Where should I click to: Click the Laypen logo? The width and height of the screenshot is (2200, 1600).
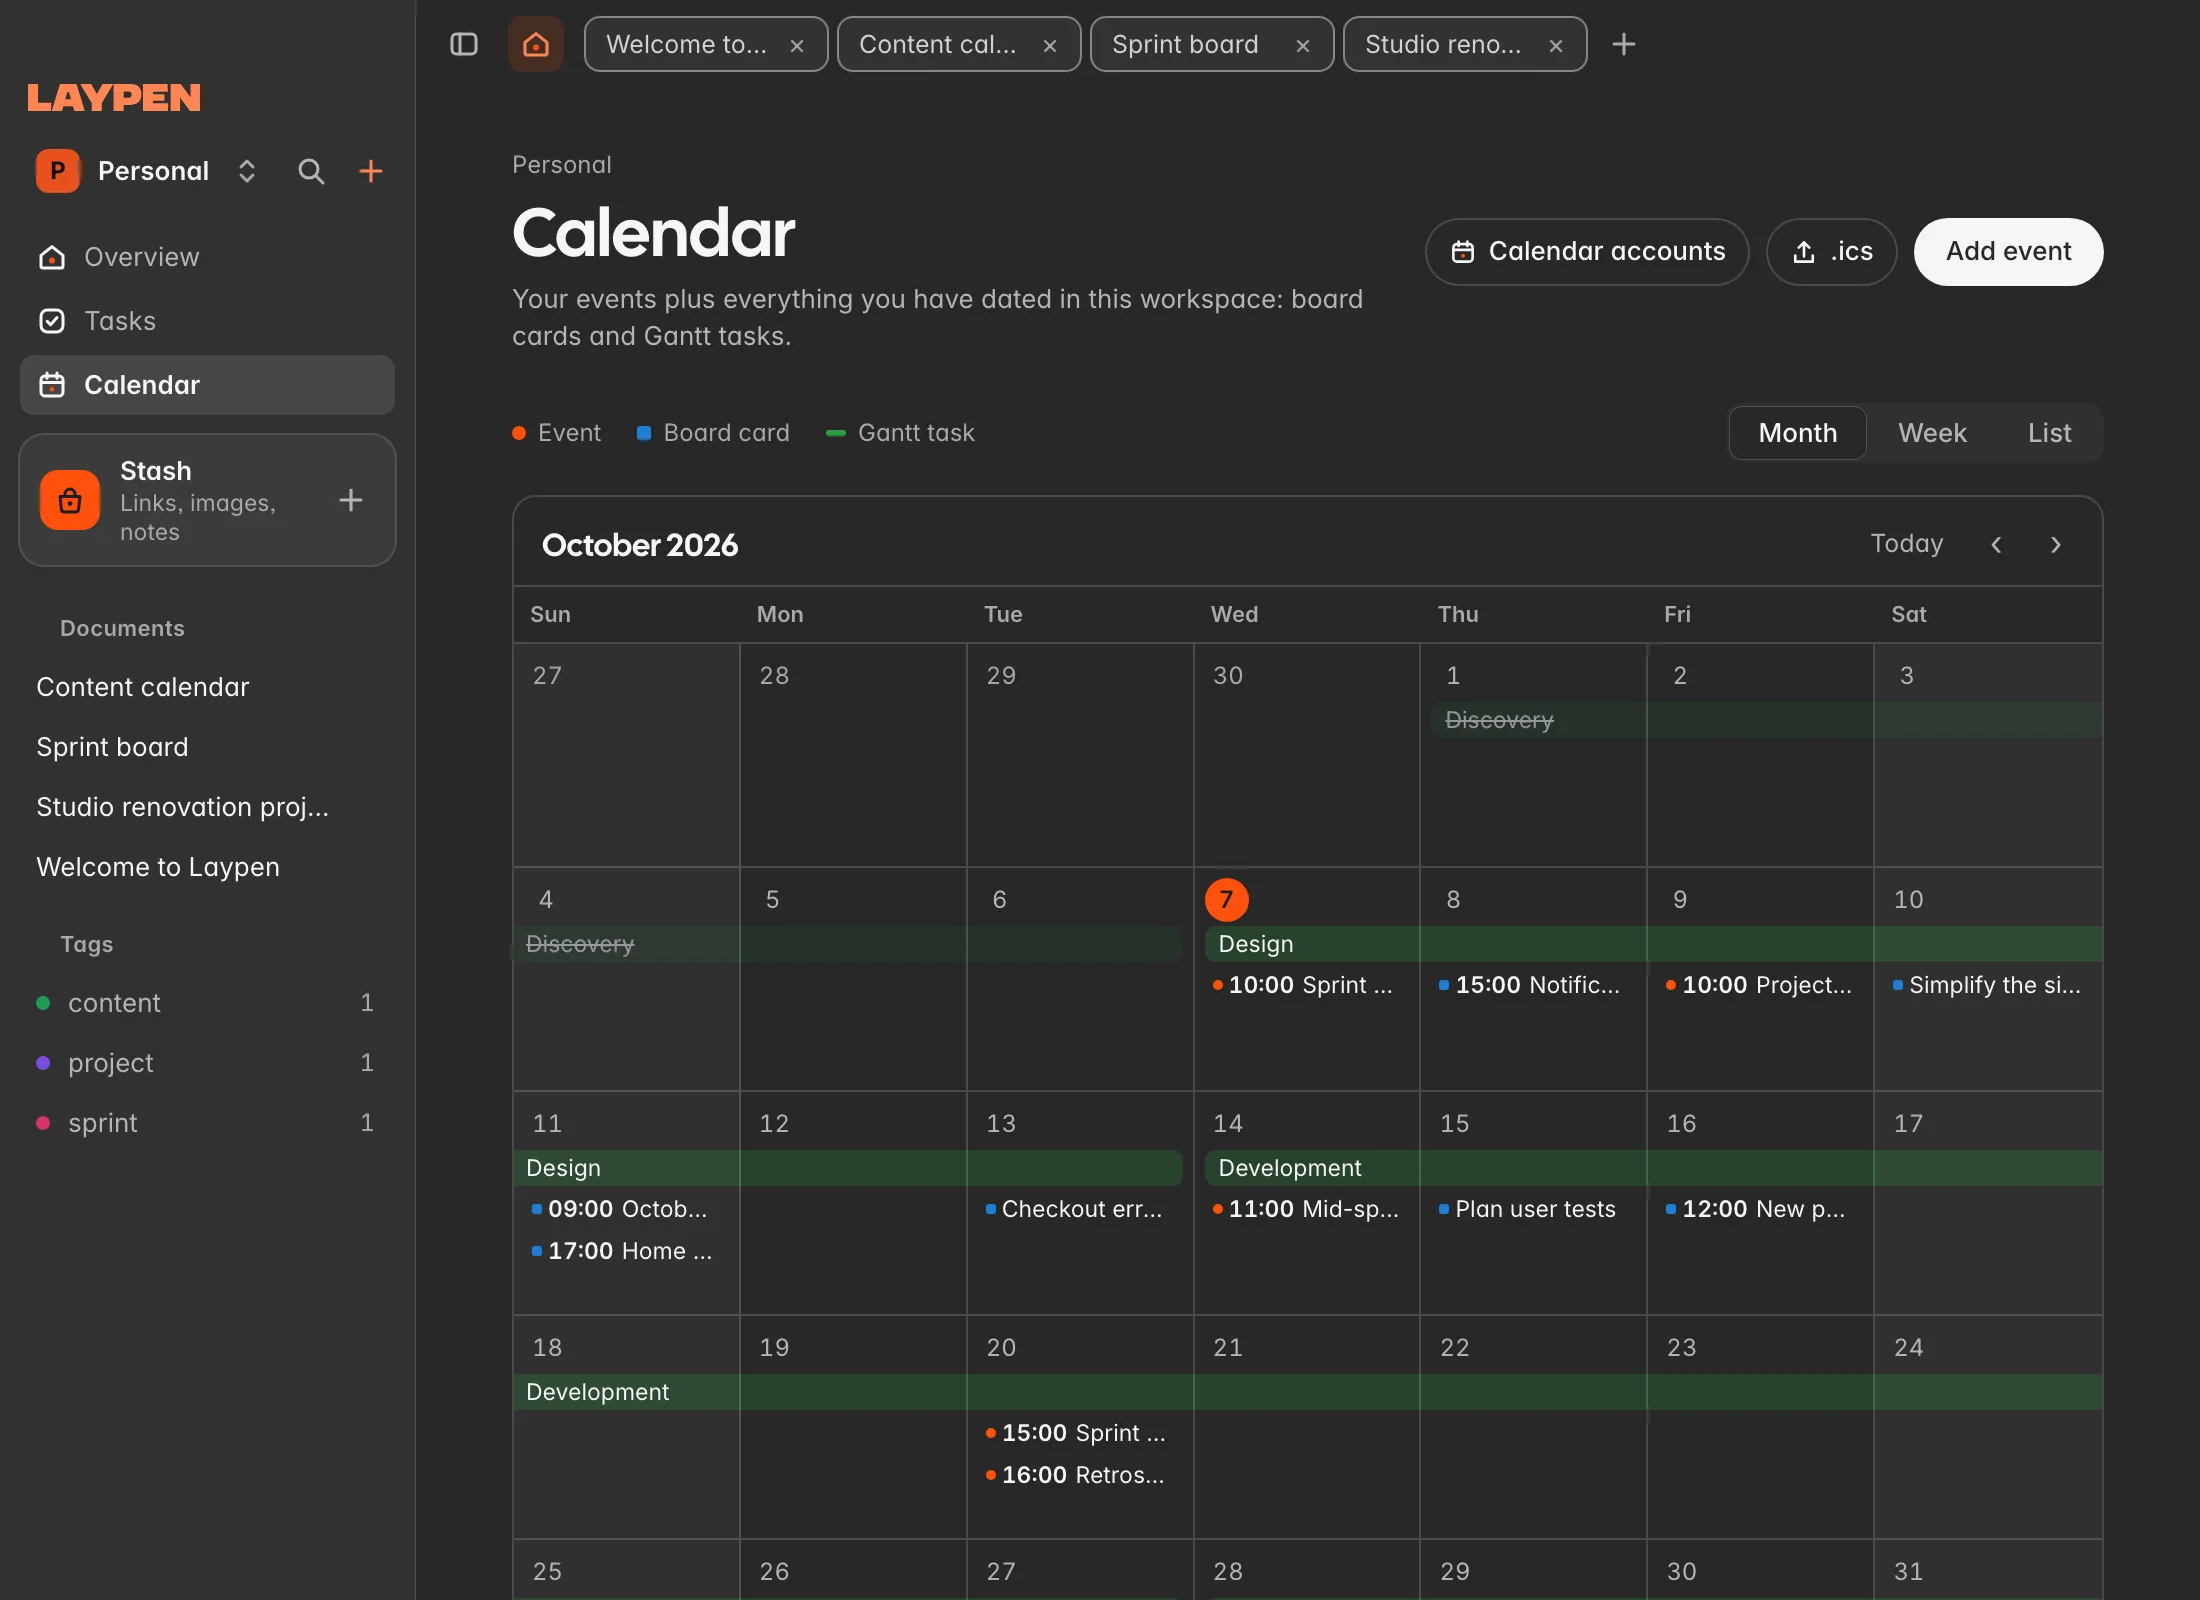[x=114, y=98]
